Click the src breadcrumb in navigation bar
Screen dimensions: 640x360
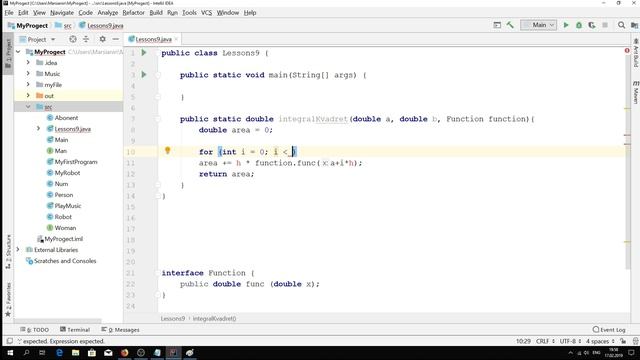[64, 25]
